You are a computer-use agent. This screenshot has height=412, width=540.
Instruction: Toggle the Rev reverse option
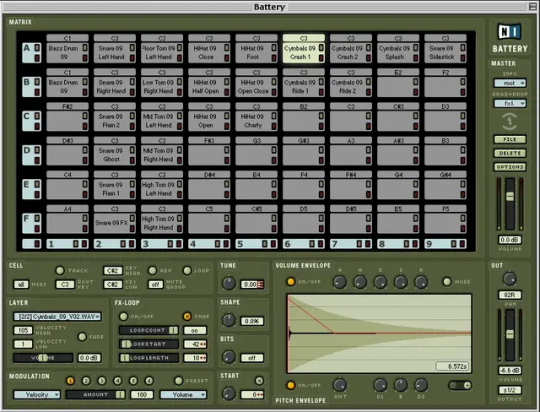coord(153,270)
